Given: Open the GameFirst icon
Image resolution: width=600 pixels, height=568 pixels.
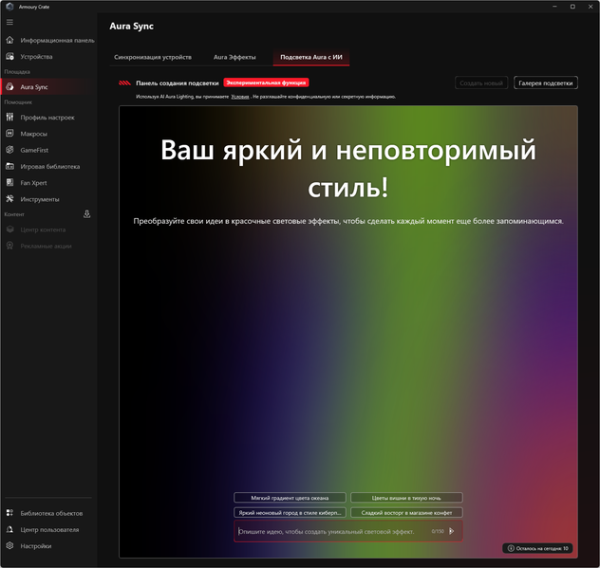Looking at the screenshot, I should 10,150.
